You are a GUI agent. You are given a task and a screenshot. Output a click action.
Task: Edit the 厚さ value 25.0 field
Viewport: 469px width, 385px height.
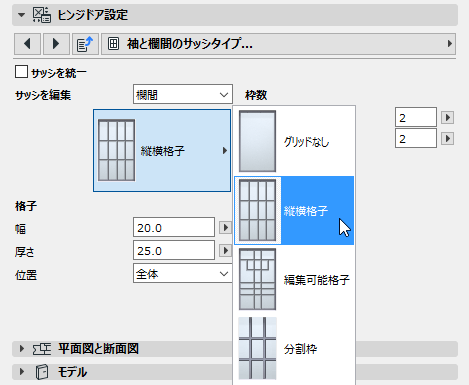pyautogui.click(x=174, y=250)
